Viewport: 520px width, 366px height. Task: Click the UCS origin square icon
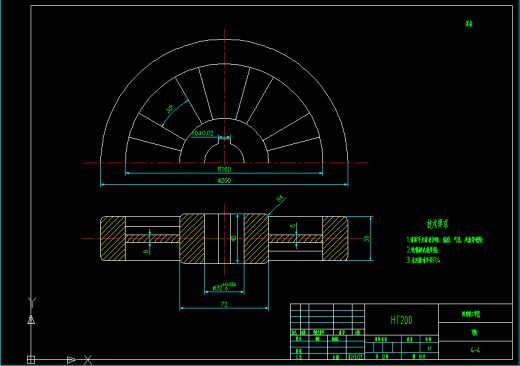point(31,360)
